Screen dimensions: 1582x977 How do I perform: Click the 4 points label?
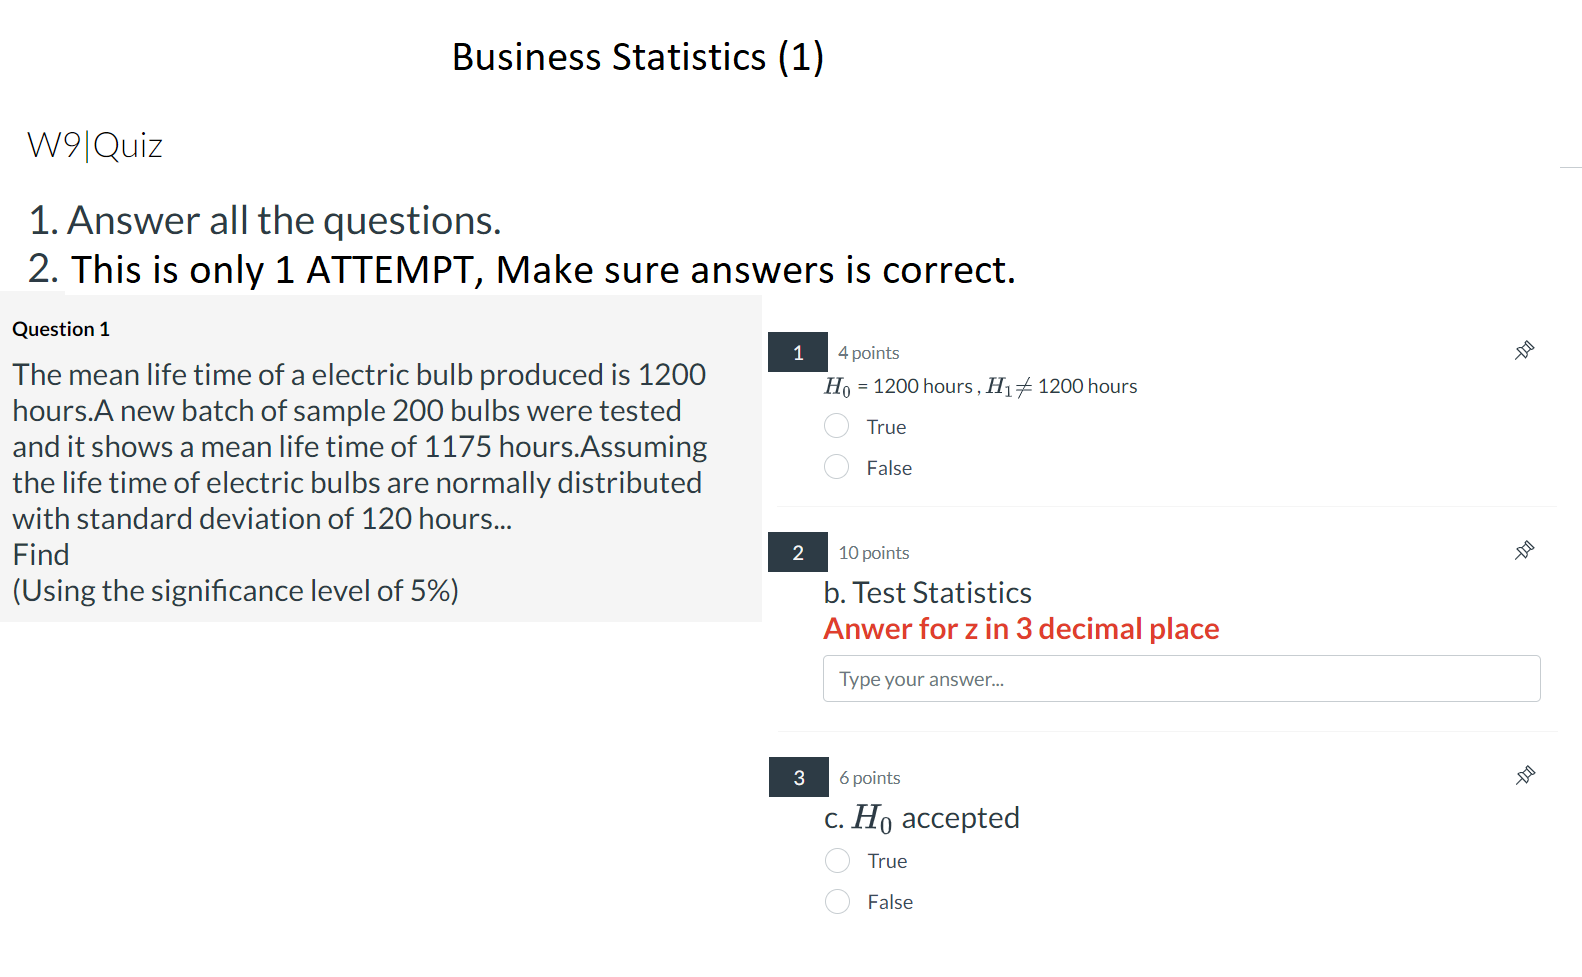pos(868,352)
